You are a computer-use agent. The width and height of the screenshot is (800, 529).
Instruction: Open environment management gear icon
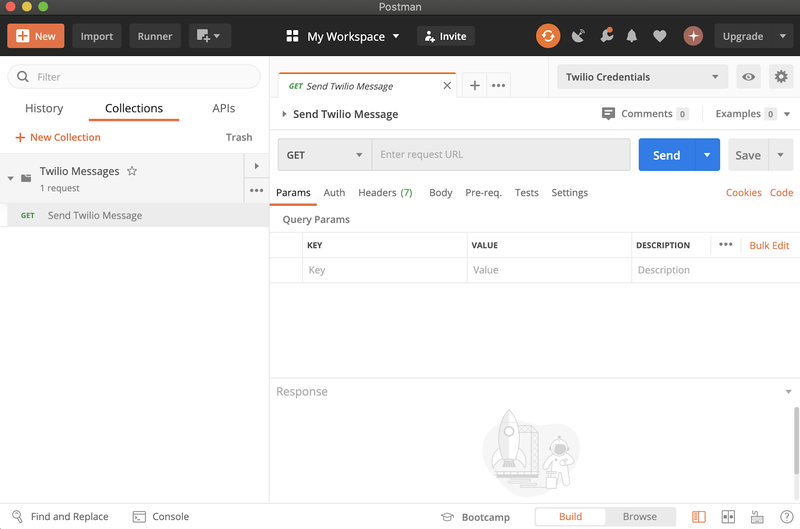(x=779, y=77)
